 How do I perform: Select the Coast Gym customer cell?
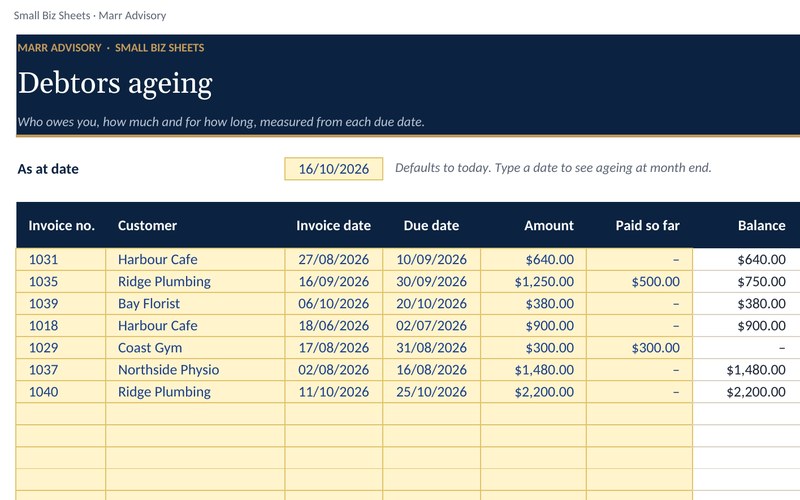195,347
